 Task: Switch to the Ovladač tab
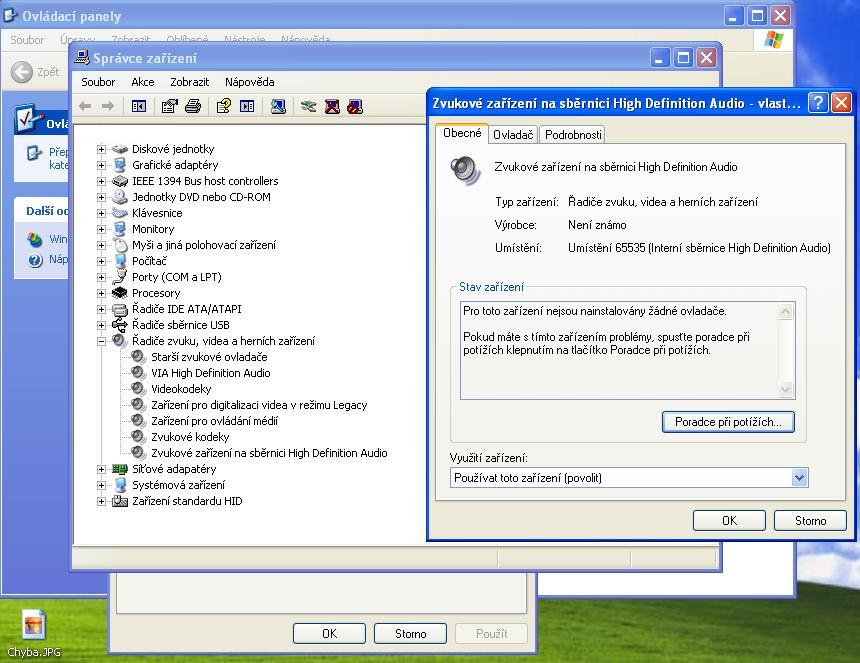[513, 135]
